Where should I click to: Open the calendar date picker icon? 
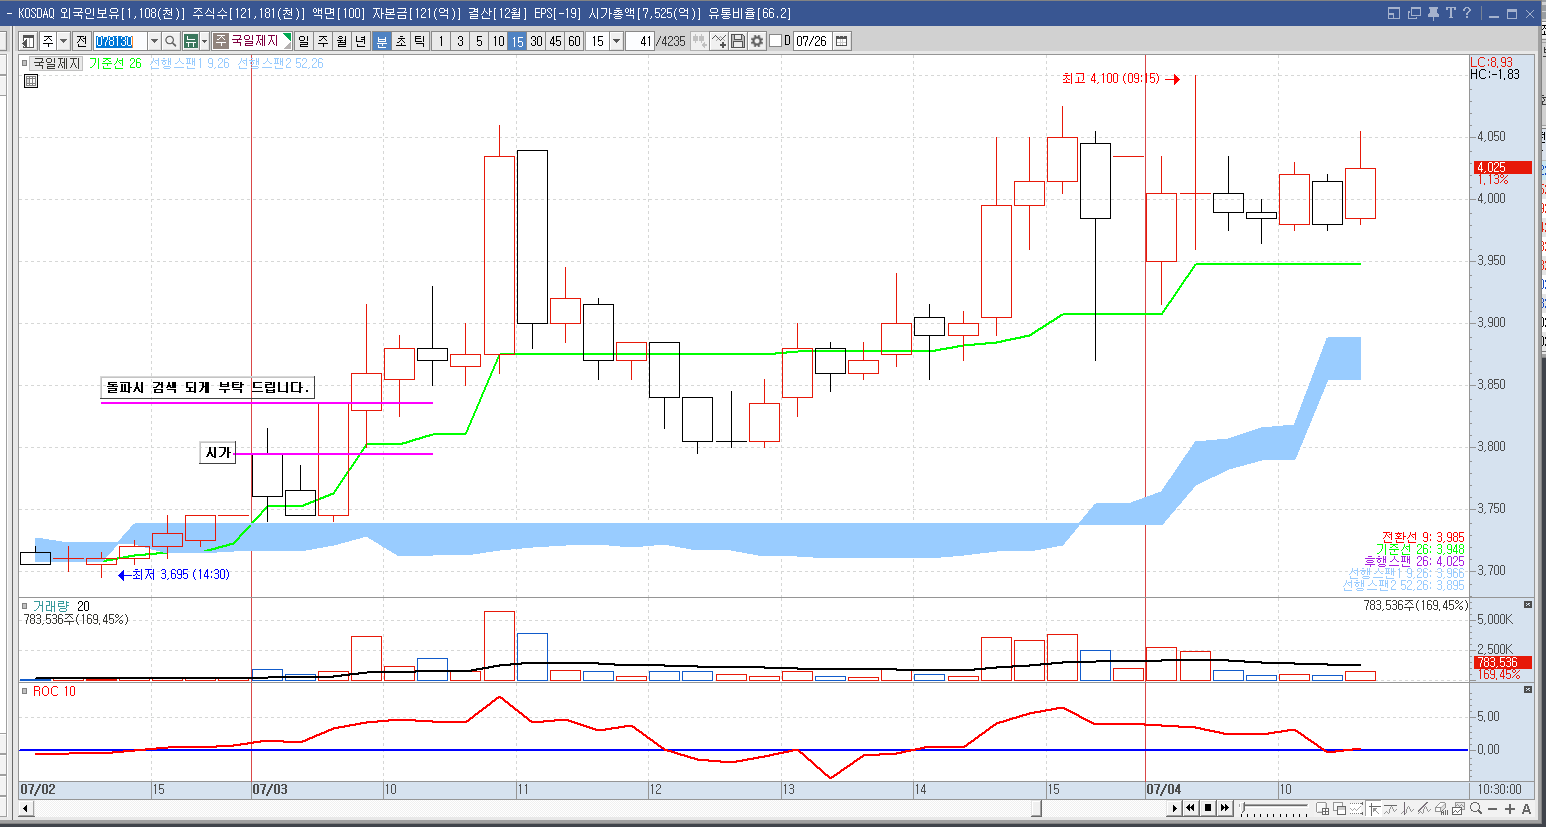coord(842,41)
